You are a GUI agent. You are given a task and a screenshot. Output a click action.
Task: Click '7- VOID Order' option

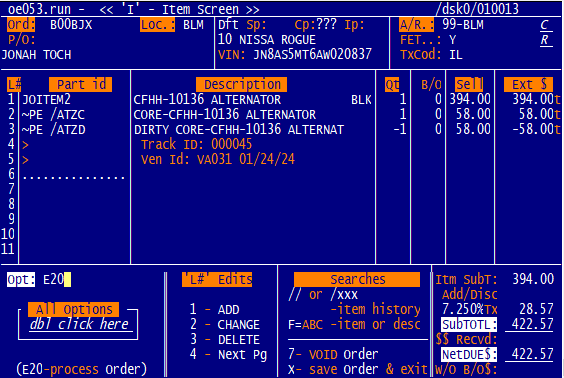pyautogui.click(x=333, y=355)
